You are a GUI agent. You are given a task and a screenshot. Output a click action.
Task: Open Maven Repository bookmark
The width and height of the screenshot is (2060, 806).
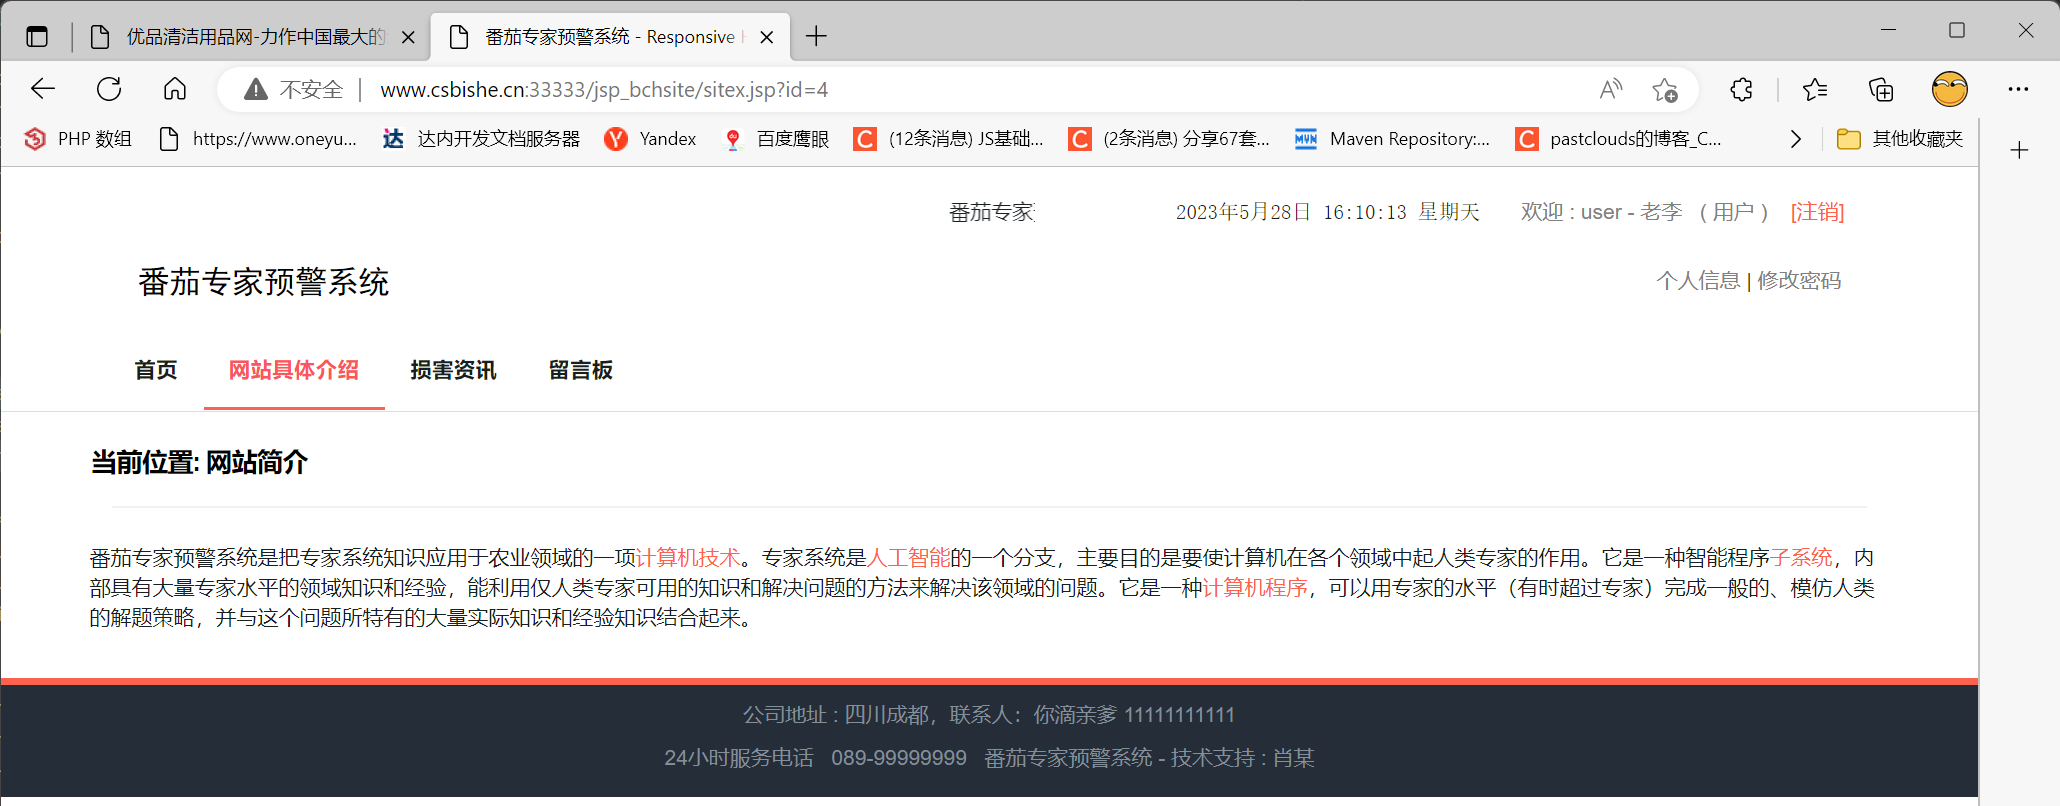(1392, 139)
